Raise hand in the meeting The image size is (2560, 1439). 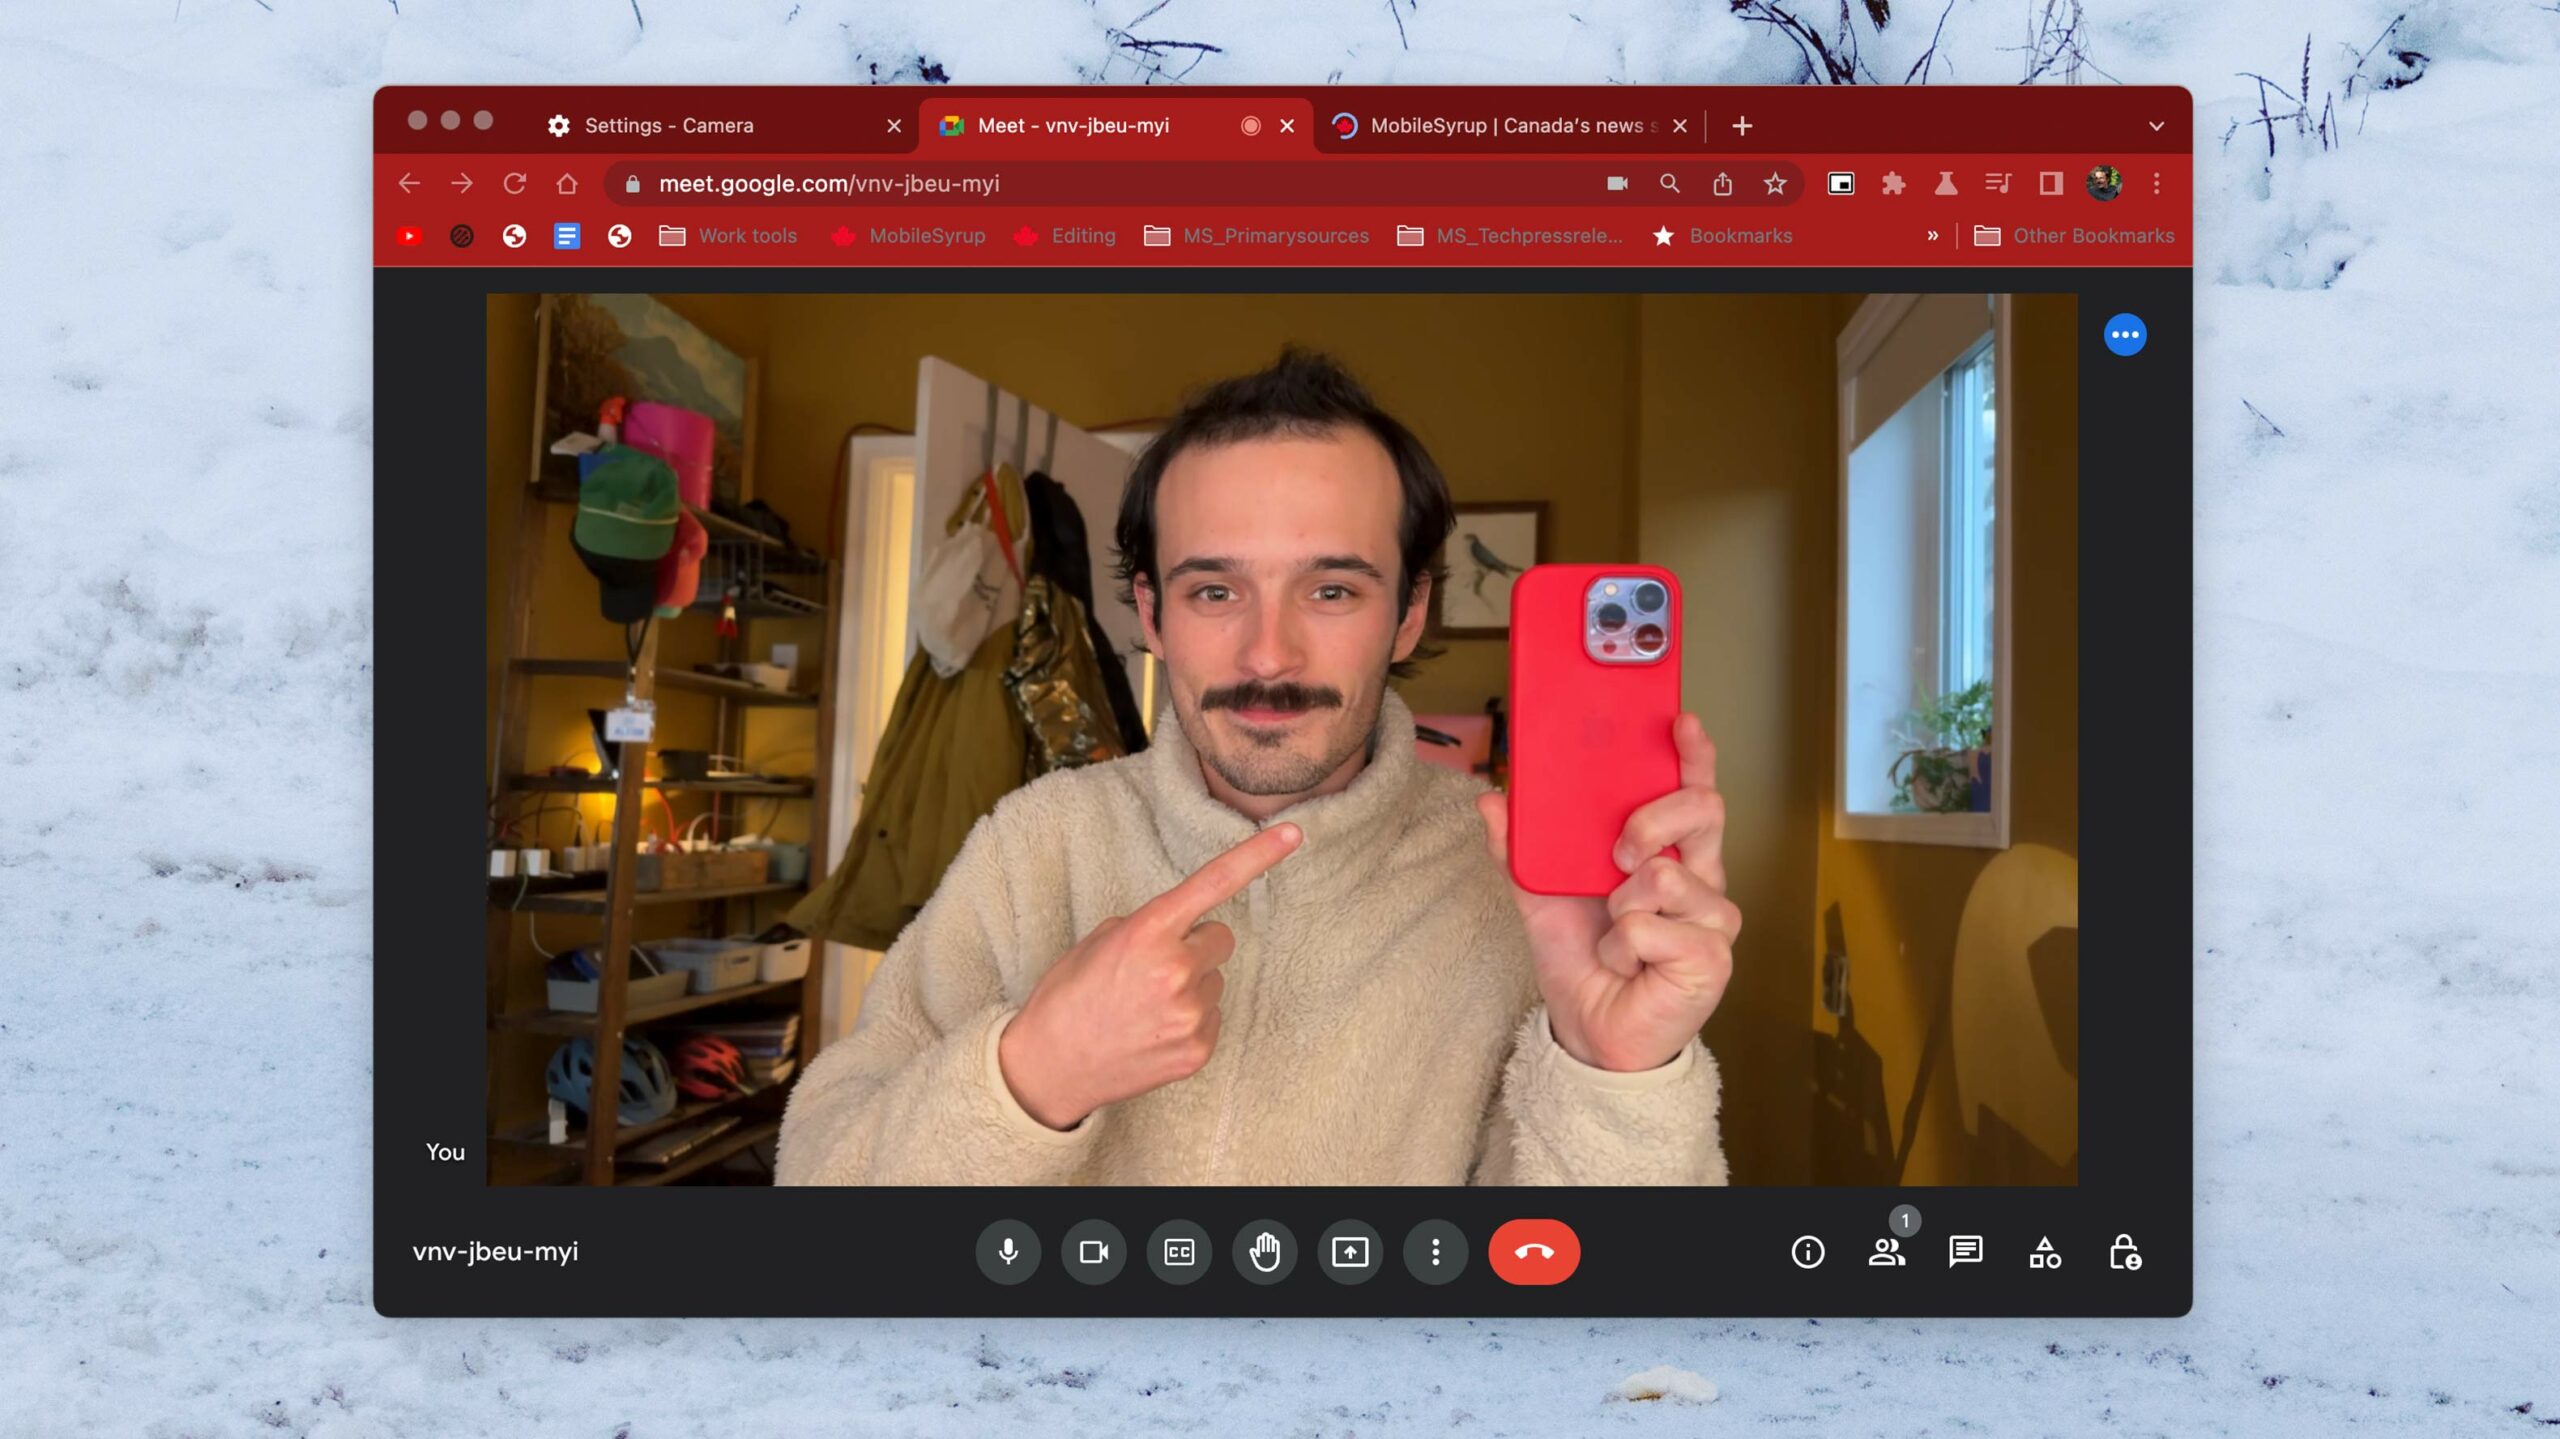pos(1264,1251)
